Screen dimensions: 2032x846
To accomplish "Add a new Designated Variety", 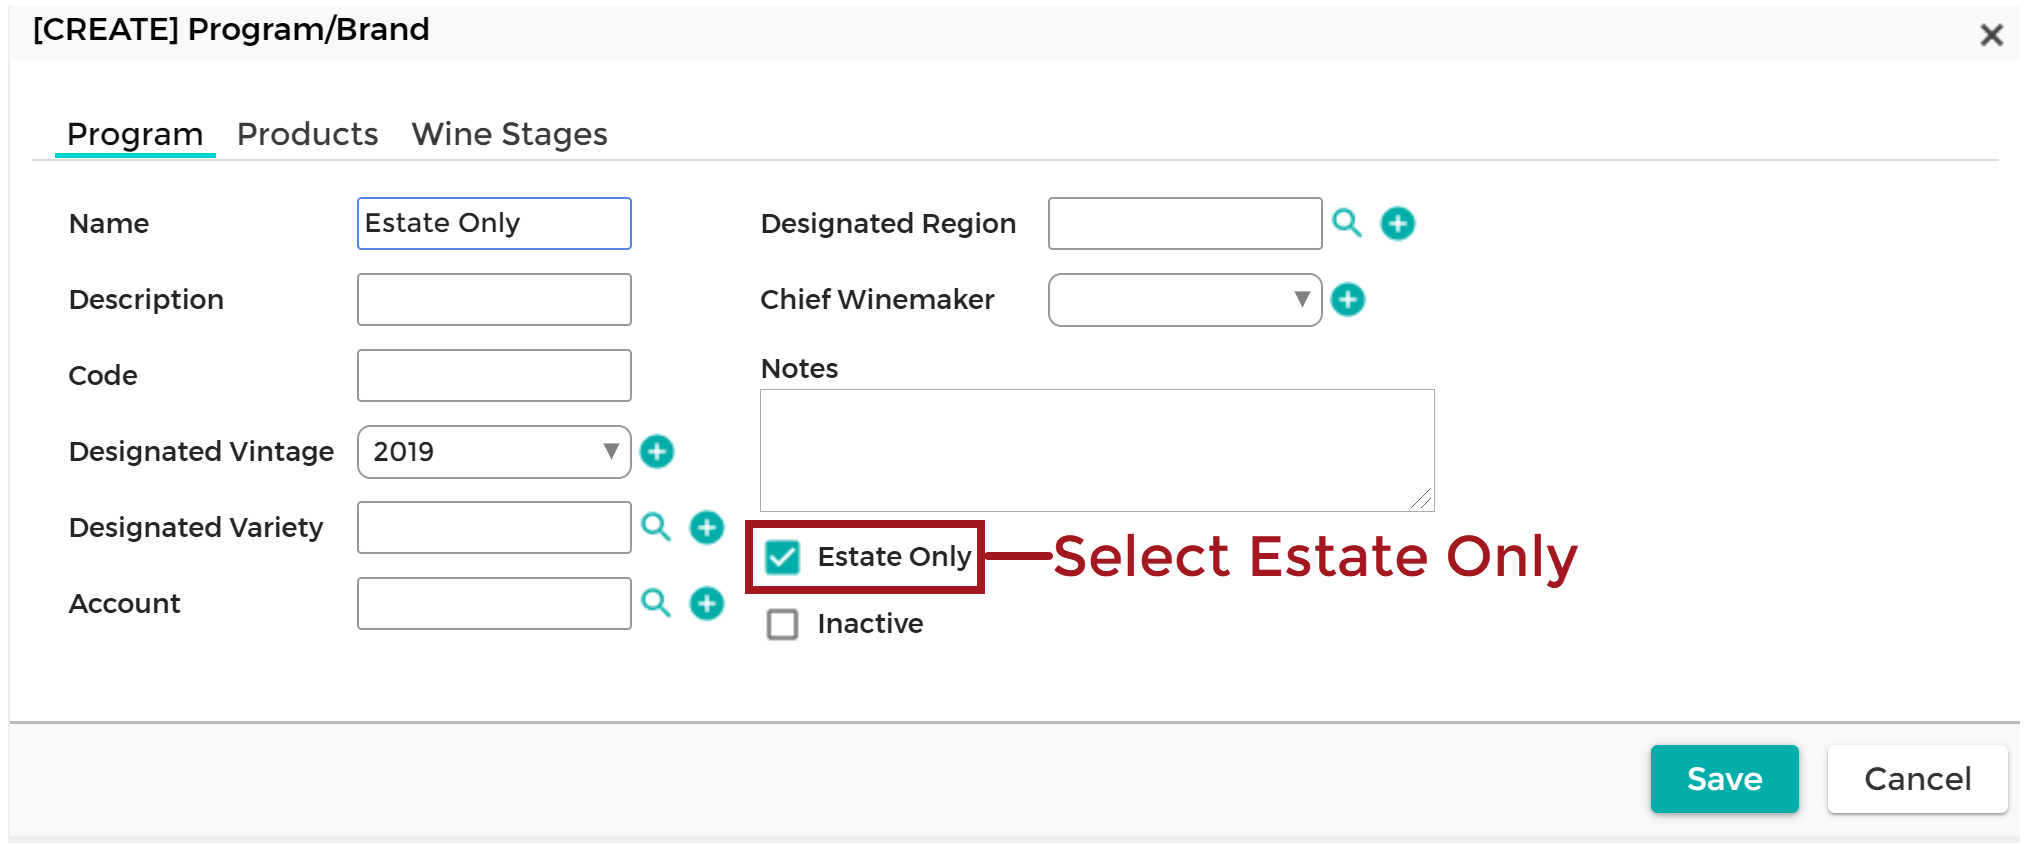I will pyautogui.click(x=707, y=527).
